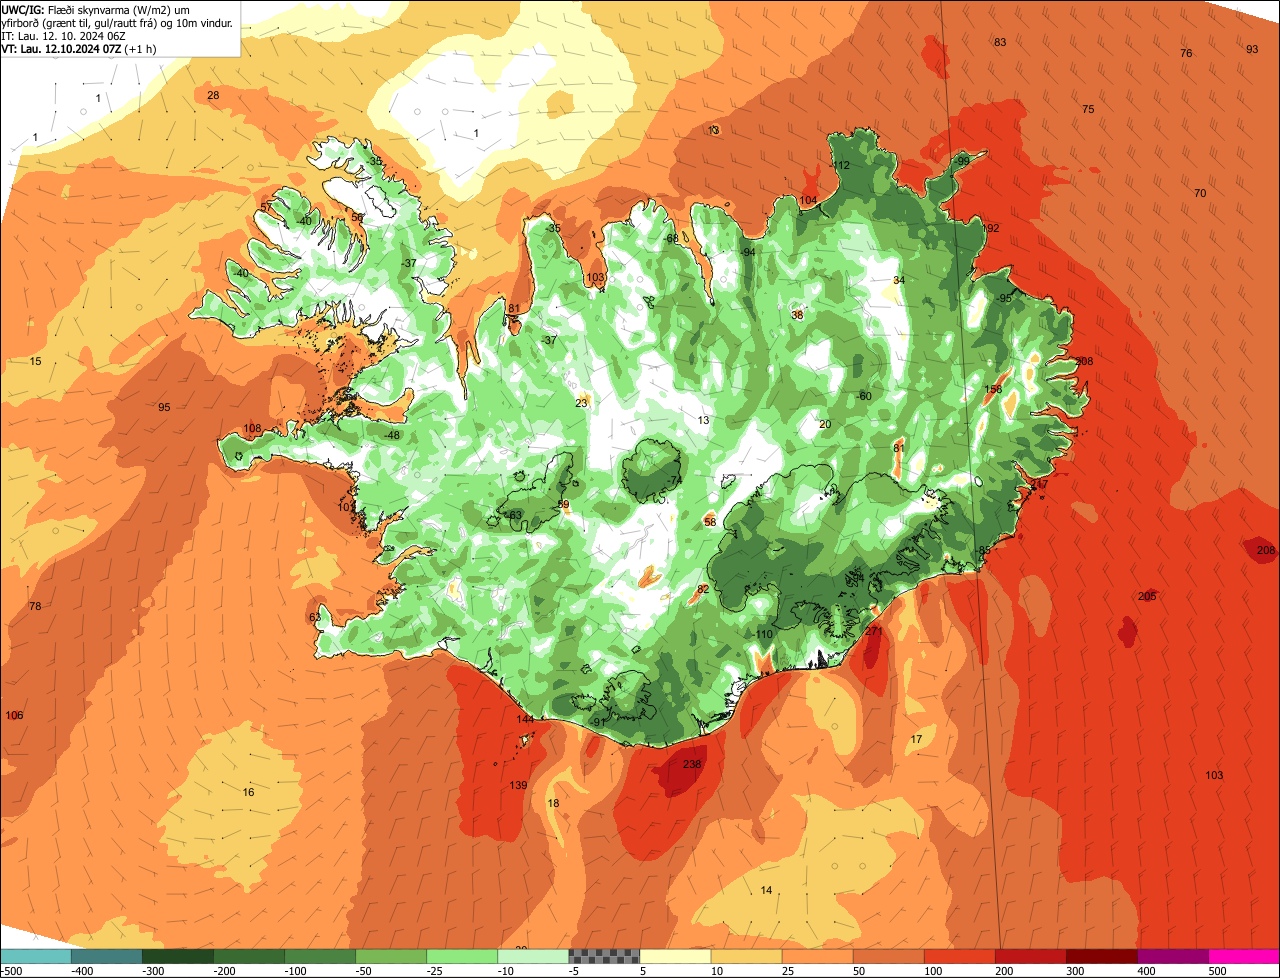This screenshot has height=978, width=1280.
Task: Click the "IT: Lau. 12. 10. 2024 06Z" line
Action: coord(62,36)
